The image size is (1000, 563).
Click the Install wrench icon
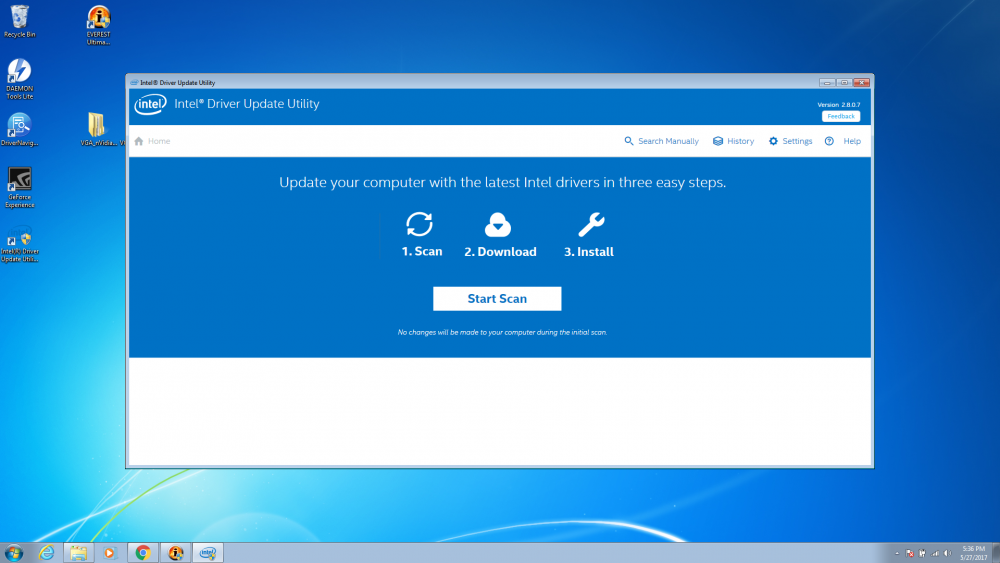click(x=591, y=224)
